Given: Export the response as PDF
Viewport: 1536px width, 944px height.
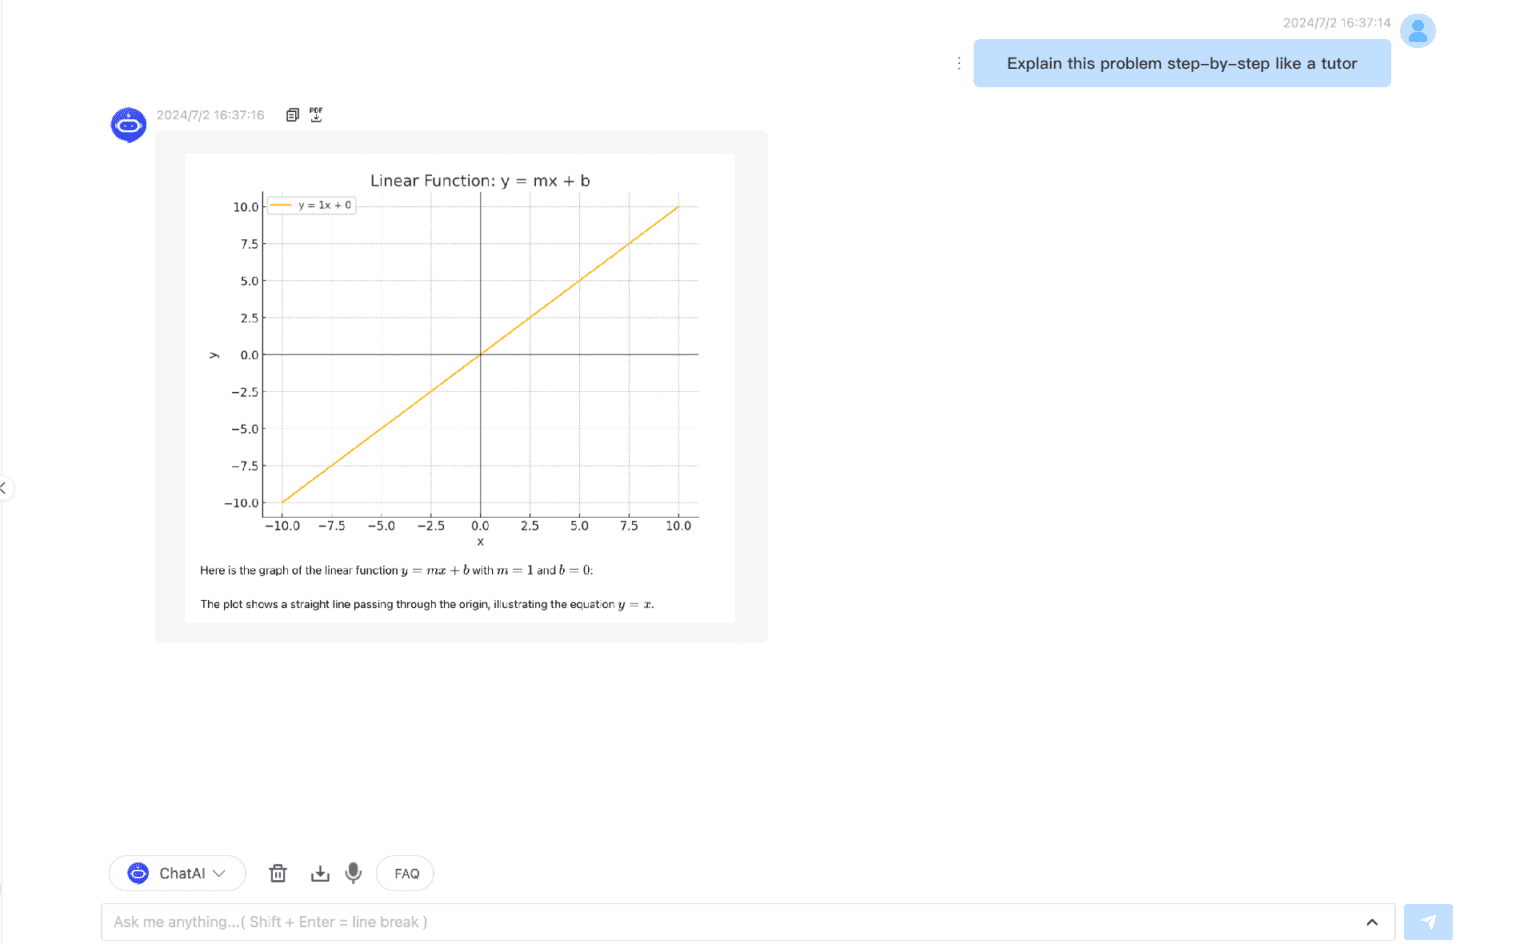Looking at the screenshot, I should click(316, 115).
